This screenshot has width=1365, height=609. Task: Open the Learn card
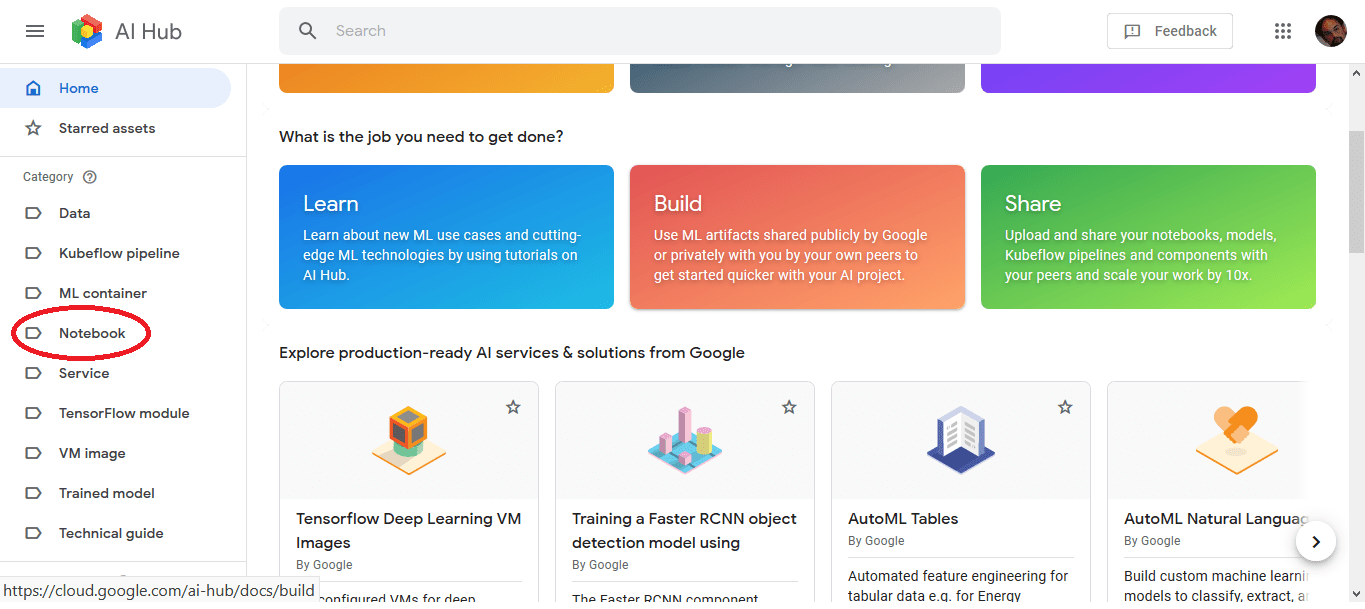coord(446,237)
